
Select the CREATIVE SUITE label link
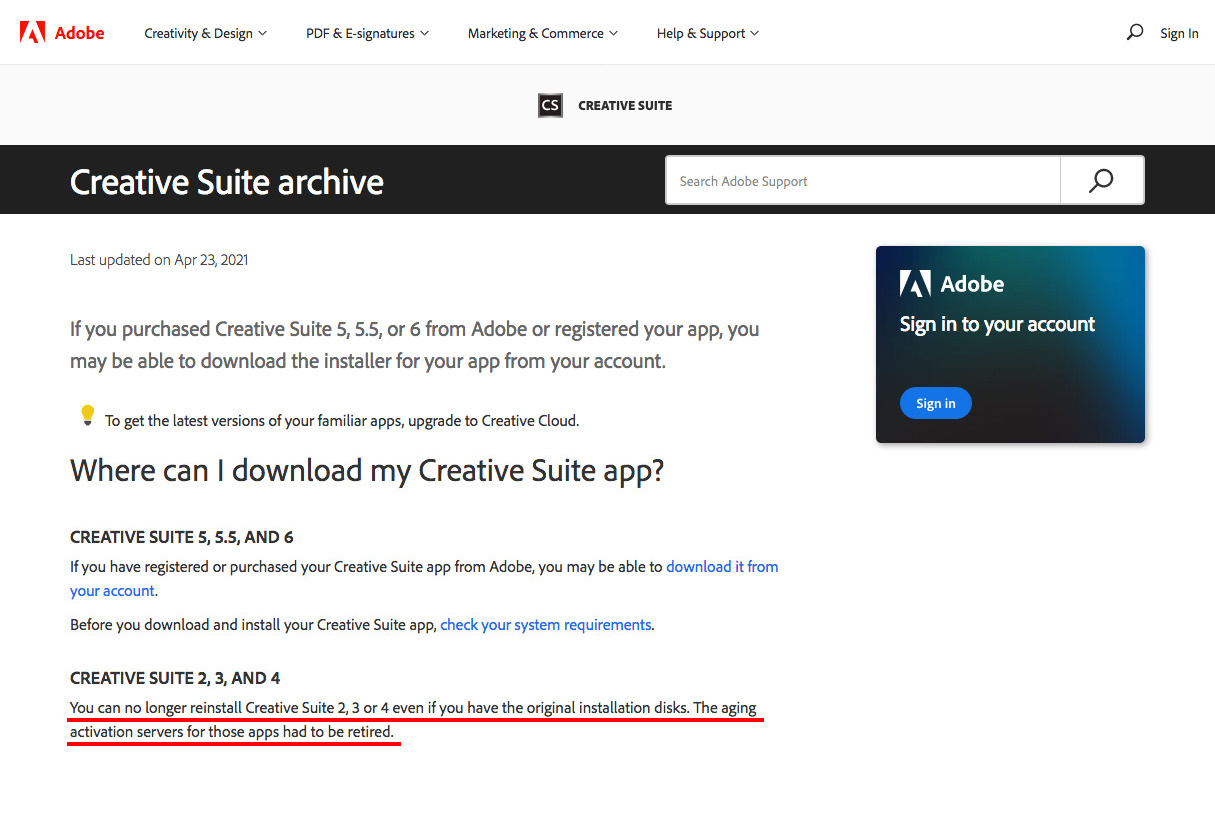coord(625,105)
